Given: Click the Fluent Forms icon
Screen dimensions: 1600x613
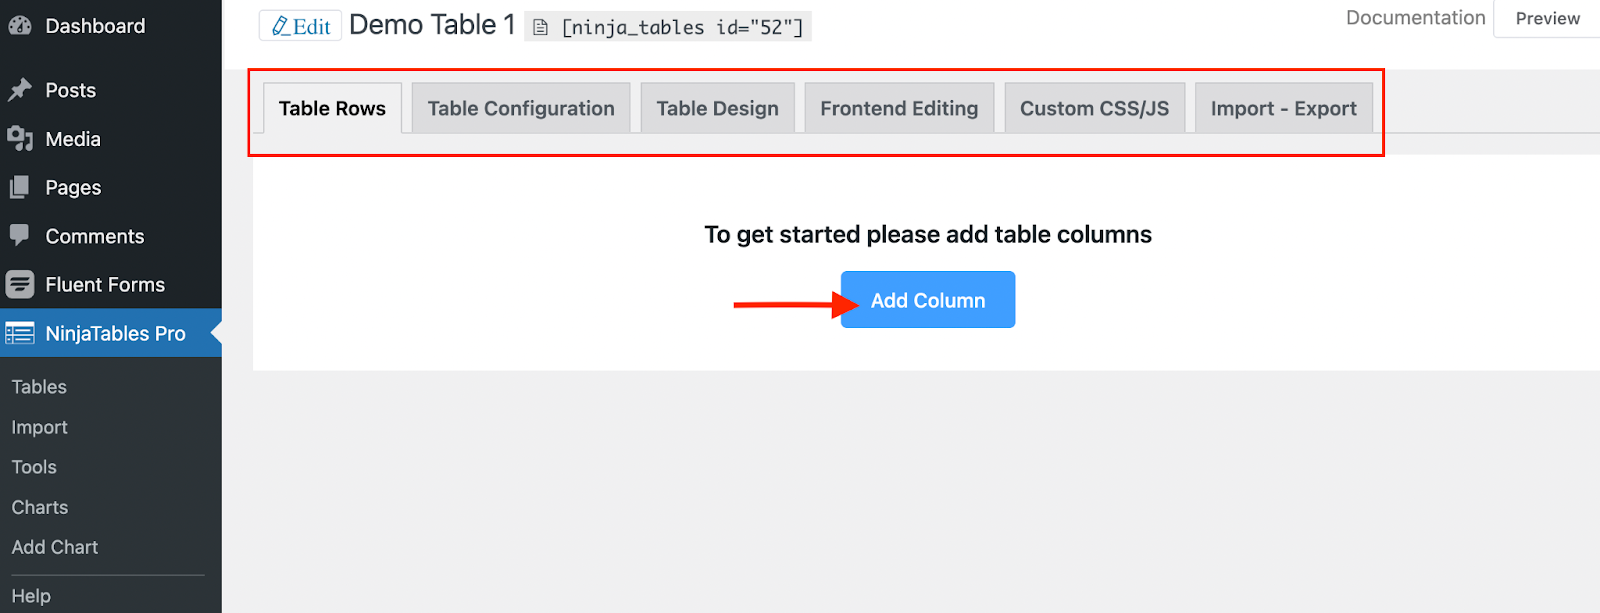Looking at the screenshot, I should click(x=20, y=285).
